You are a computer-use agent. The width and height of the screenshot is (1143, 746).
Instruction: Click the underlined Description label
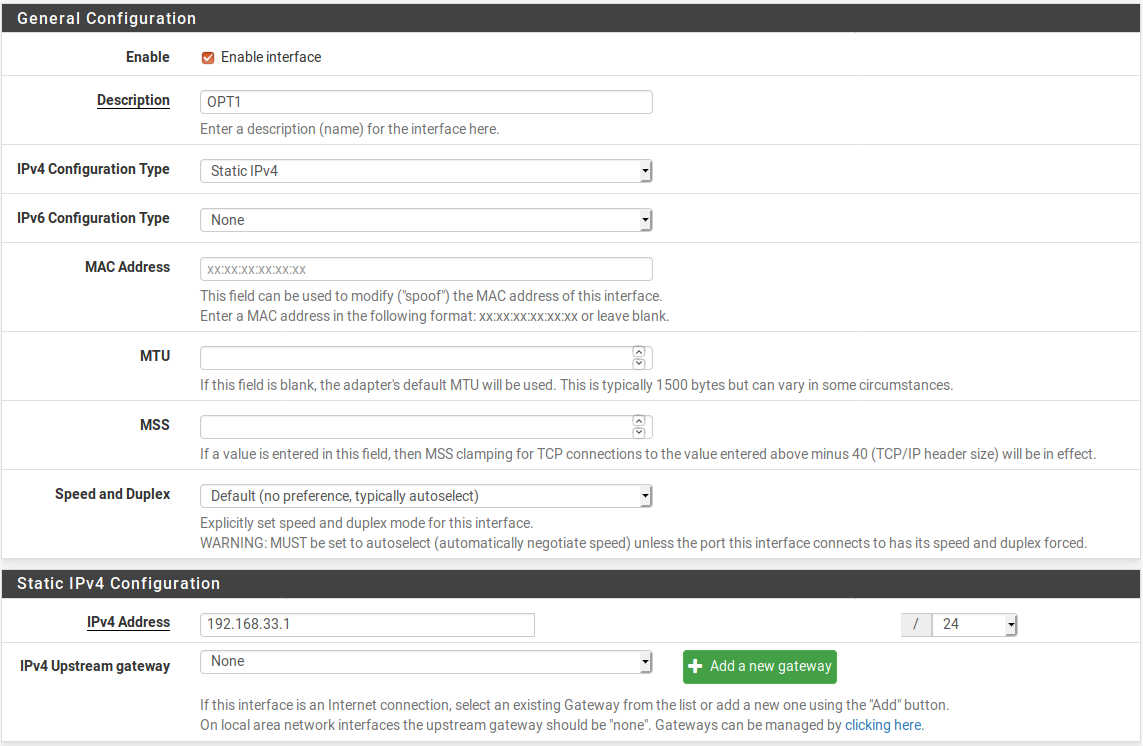tap(133, 100)
